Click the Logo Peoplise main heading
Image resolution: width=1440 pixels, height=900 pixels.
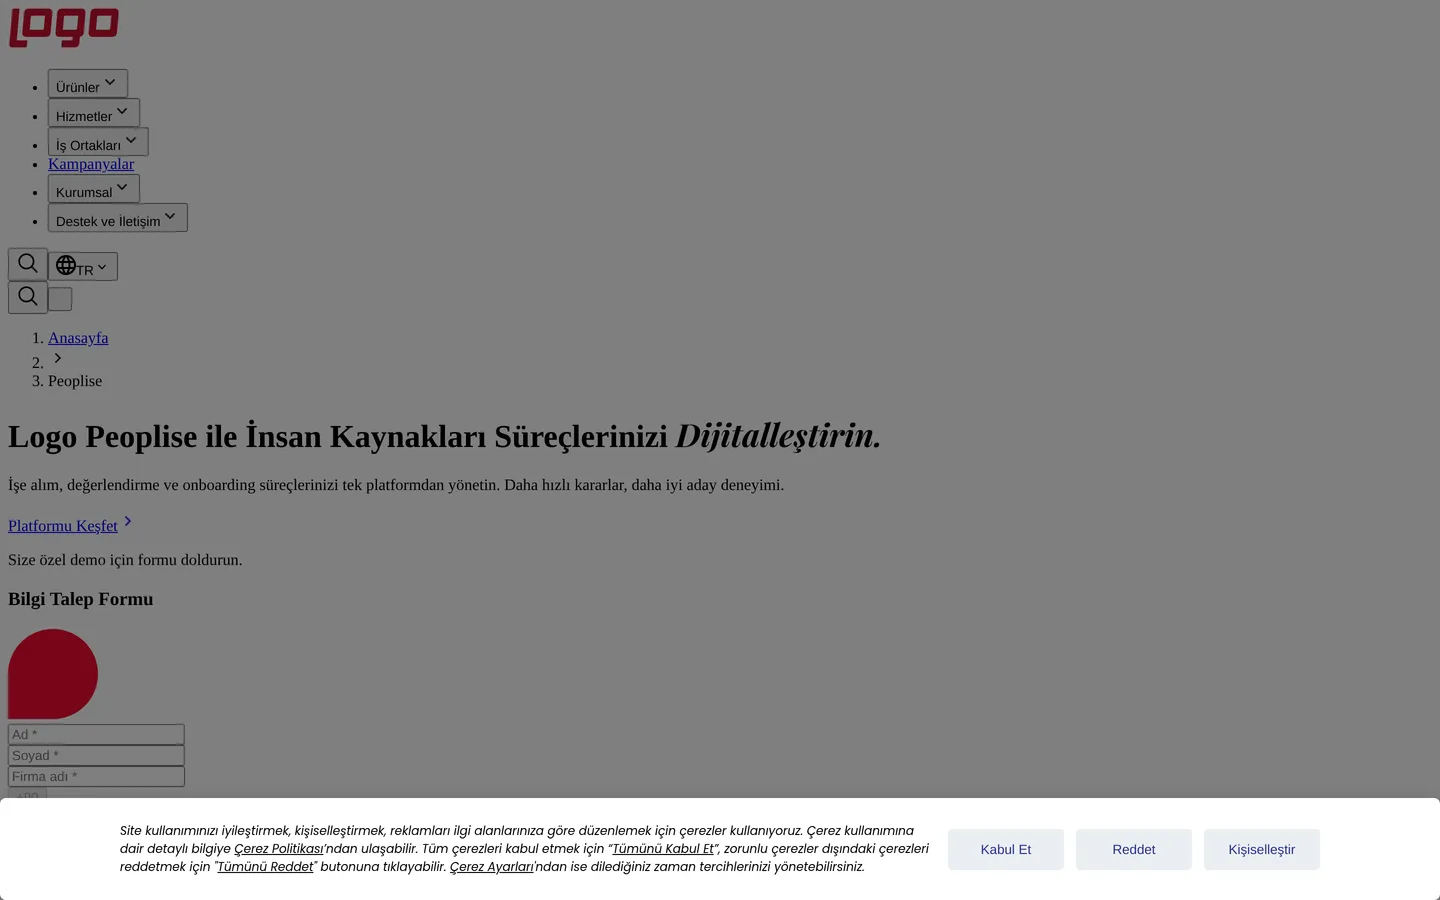click(x=444, y=436)
